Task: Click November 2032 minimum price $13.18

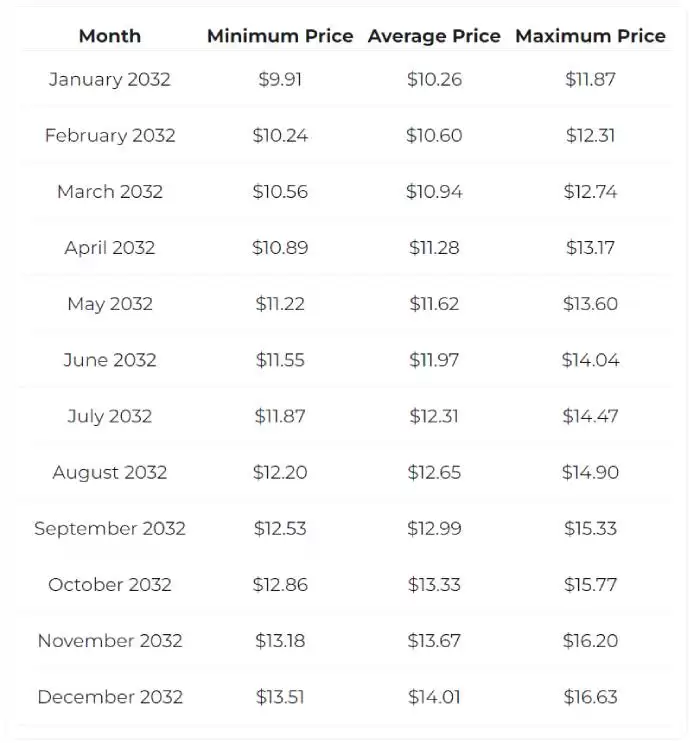Action: pos(280,641)
